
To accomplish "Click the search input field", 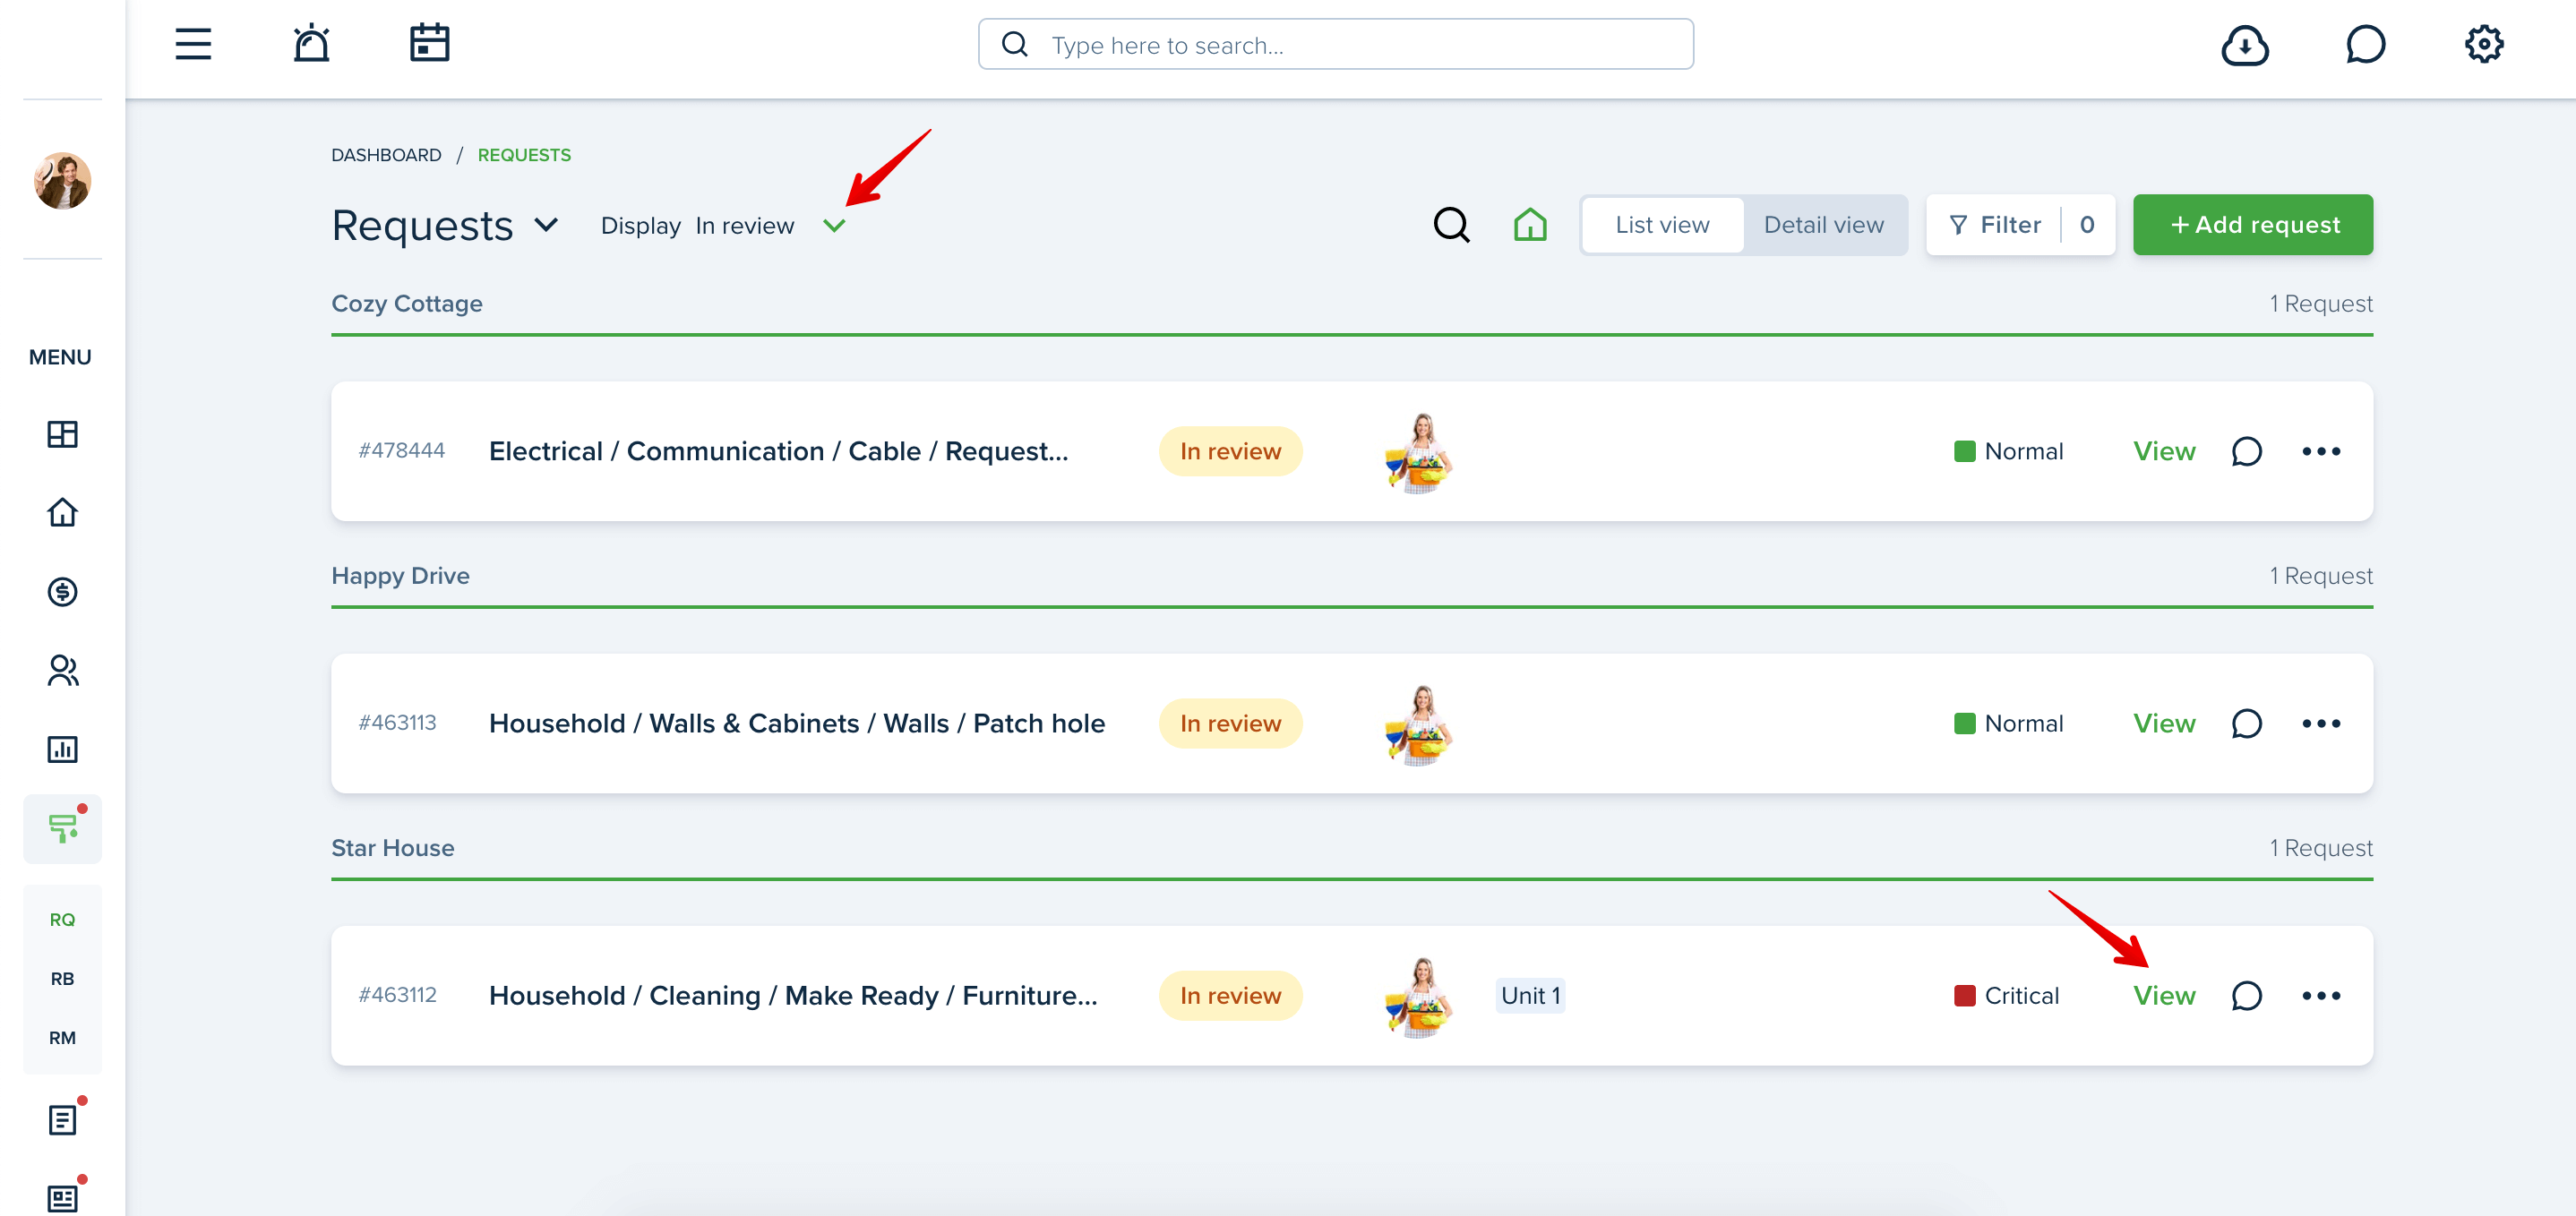I will [x=1335, y=44].
